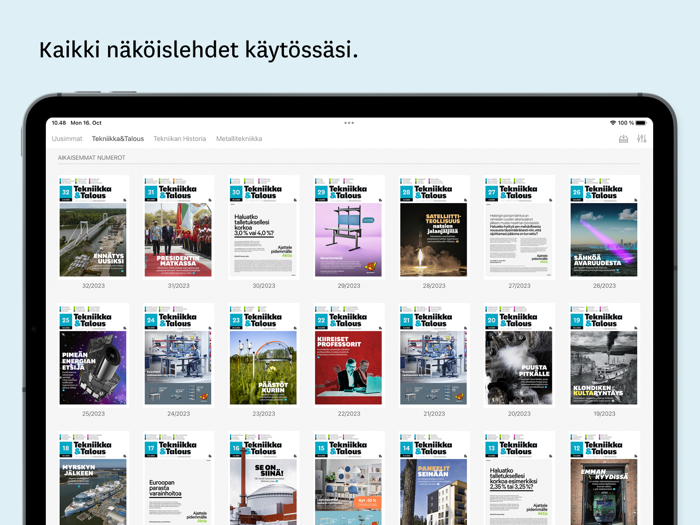Open issue 26/2023 Sähköä avaruudesta
This screenshot has height=525, width=700.
pyautogui.click(x=604, y=227)
